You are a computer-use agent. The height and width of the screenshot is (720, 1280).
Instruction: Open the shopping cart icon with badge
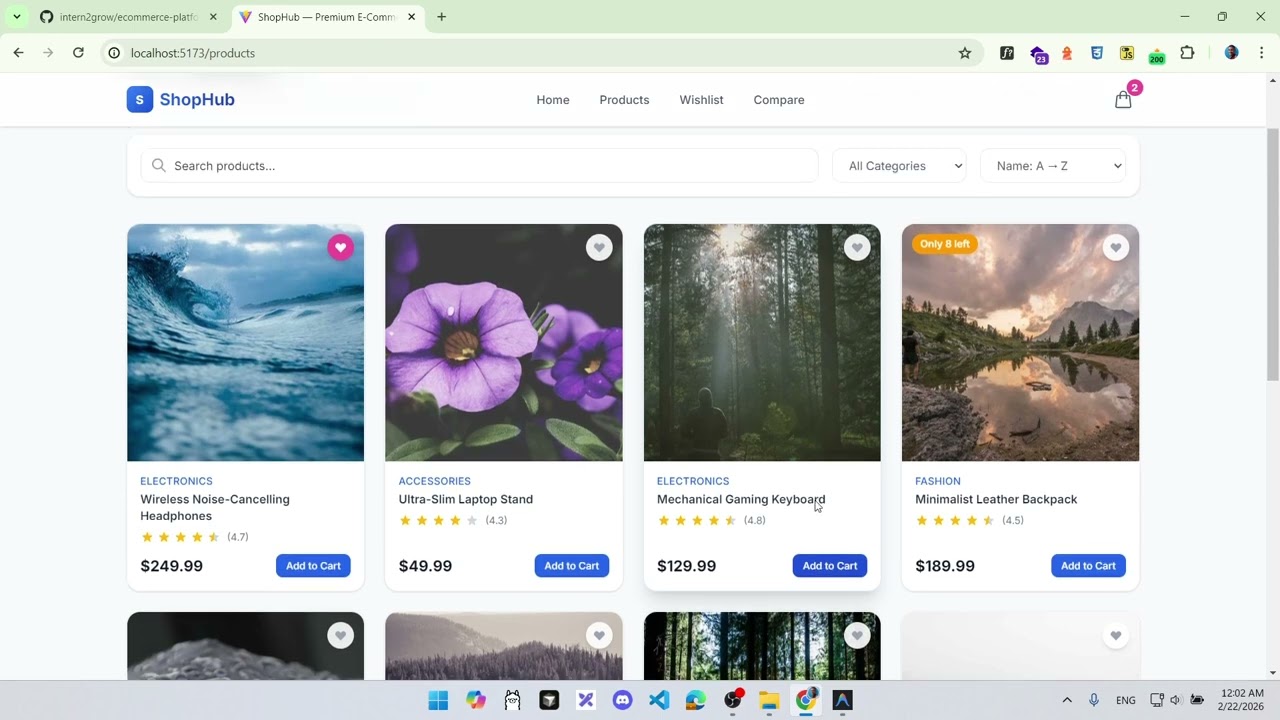click(x=1124, y=99)
